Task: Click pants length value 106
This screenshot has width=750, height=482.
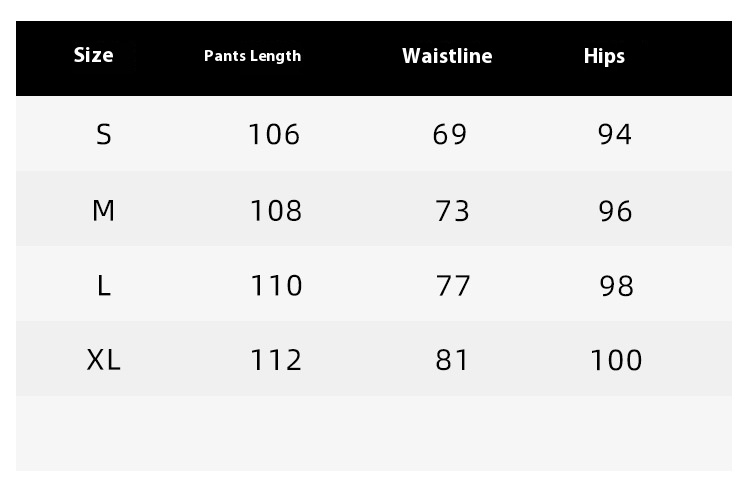Action: click(x=274, y=134)
